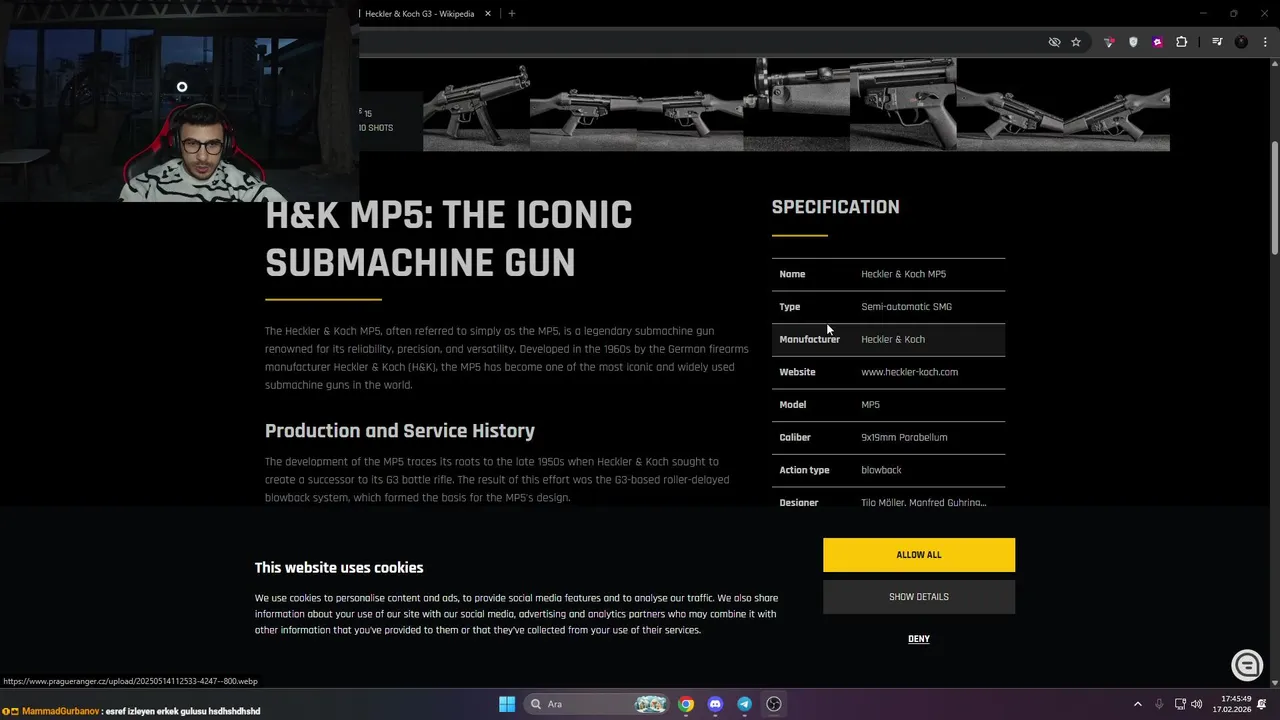Image resolution: width=1280 pixels, height=720 pixels.
Task: Open the media controls music-note icon
Action: [1217, 42]
